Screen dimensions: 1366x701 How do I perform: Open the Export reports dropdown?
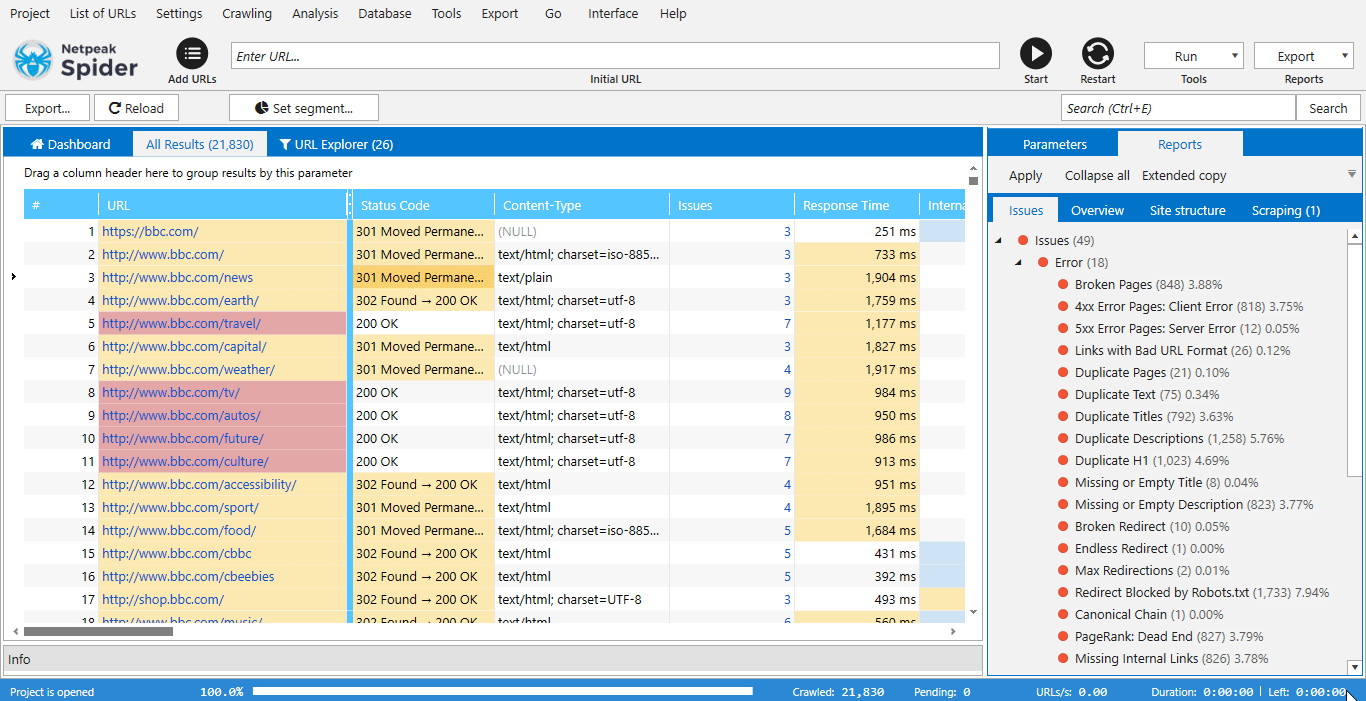(x=1304, y=56)
